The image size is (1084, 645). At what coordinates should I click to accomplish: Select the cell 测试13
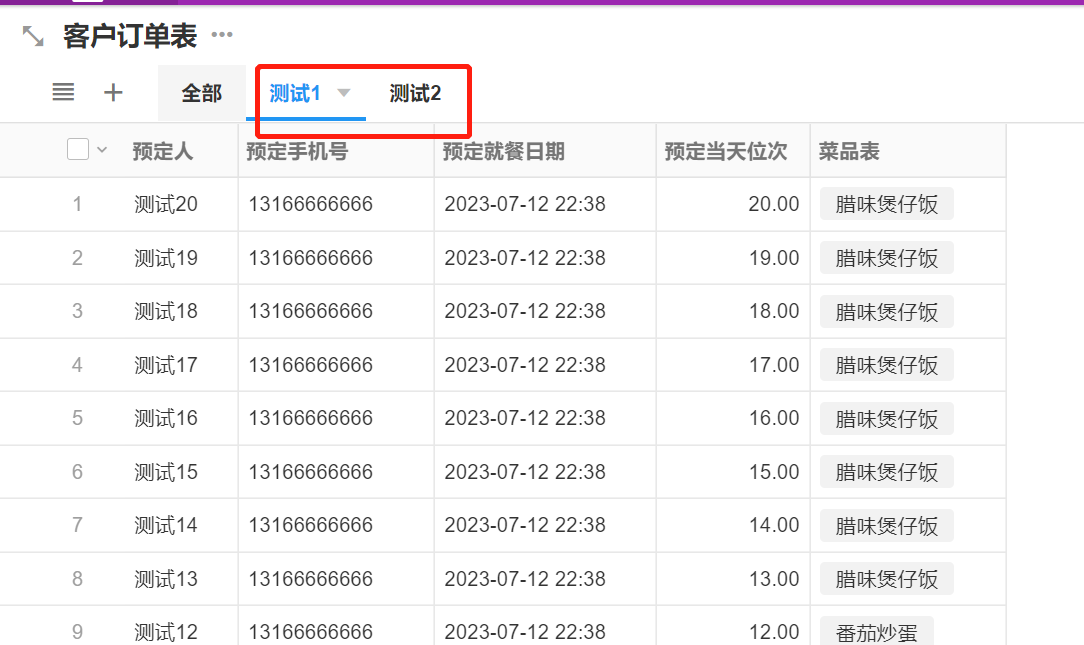[166, 579]
